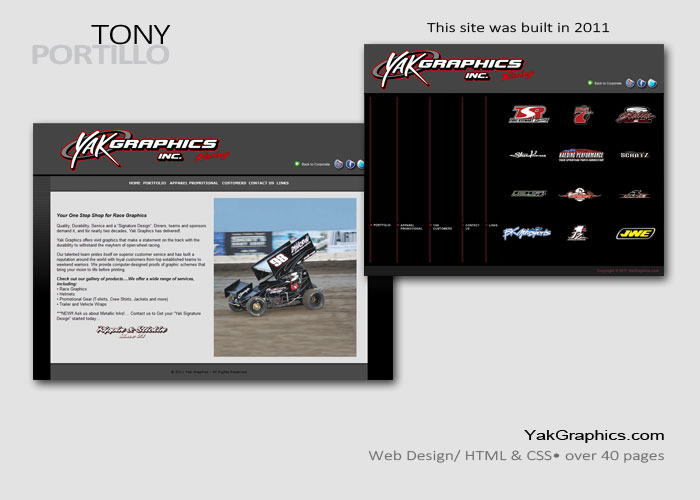Open the YouTube icon on homepage header
The width and height of the screenshot is (700, 500).
coord(339,164)
